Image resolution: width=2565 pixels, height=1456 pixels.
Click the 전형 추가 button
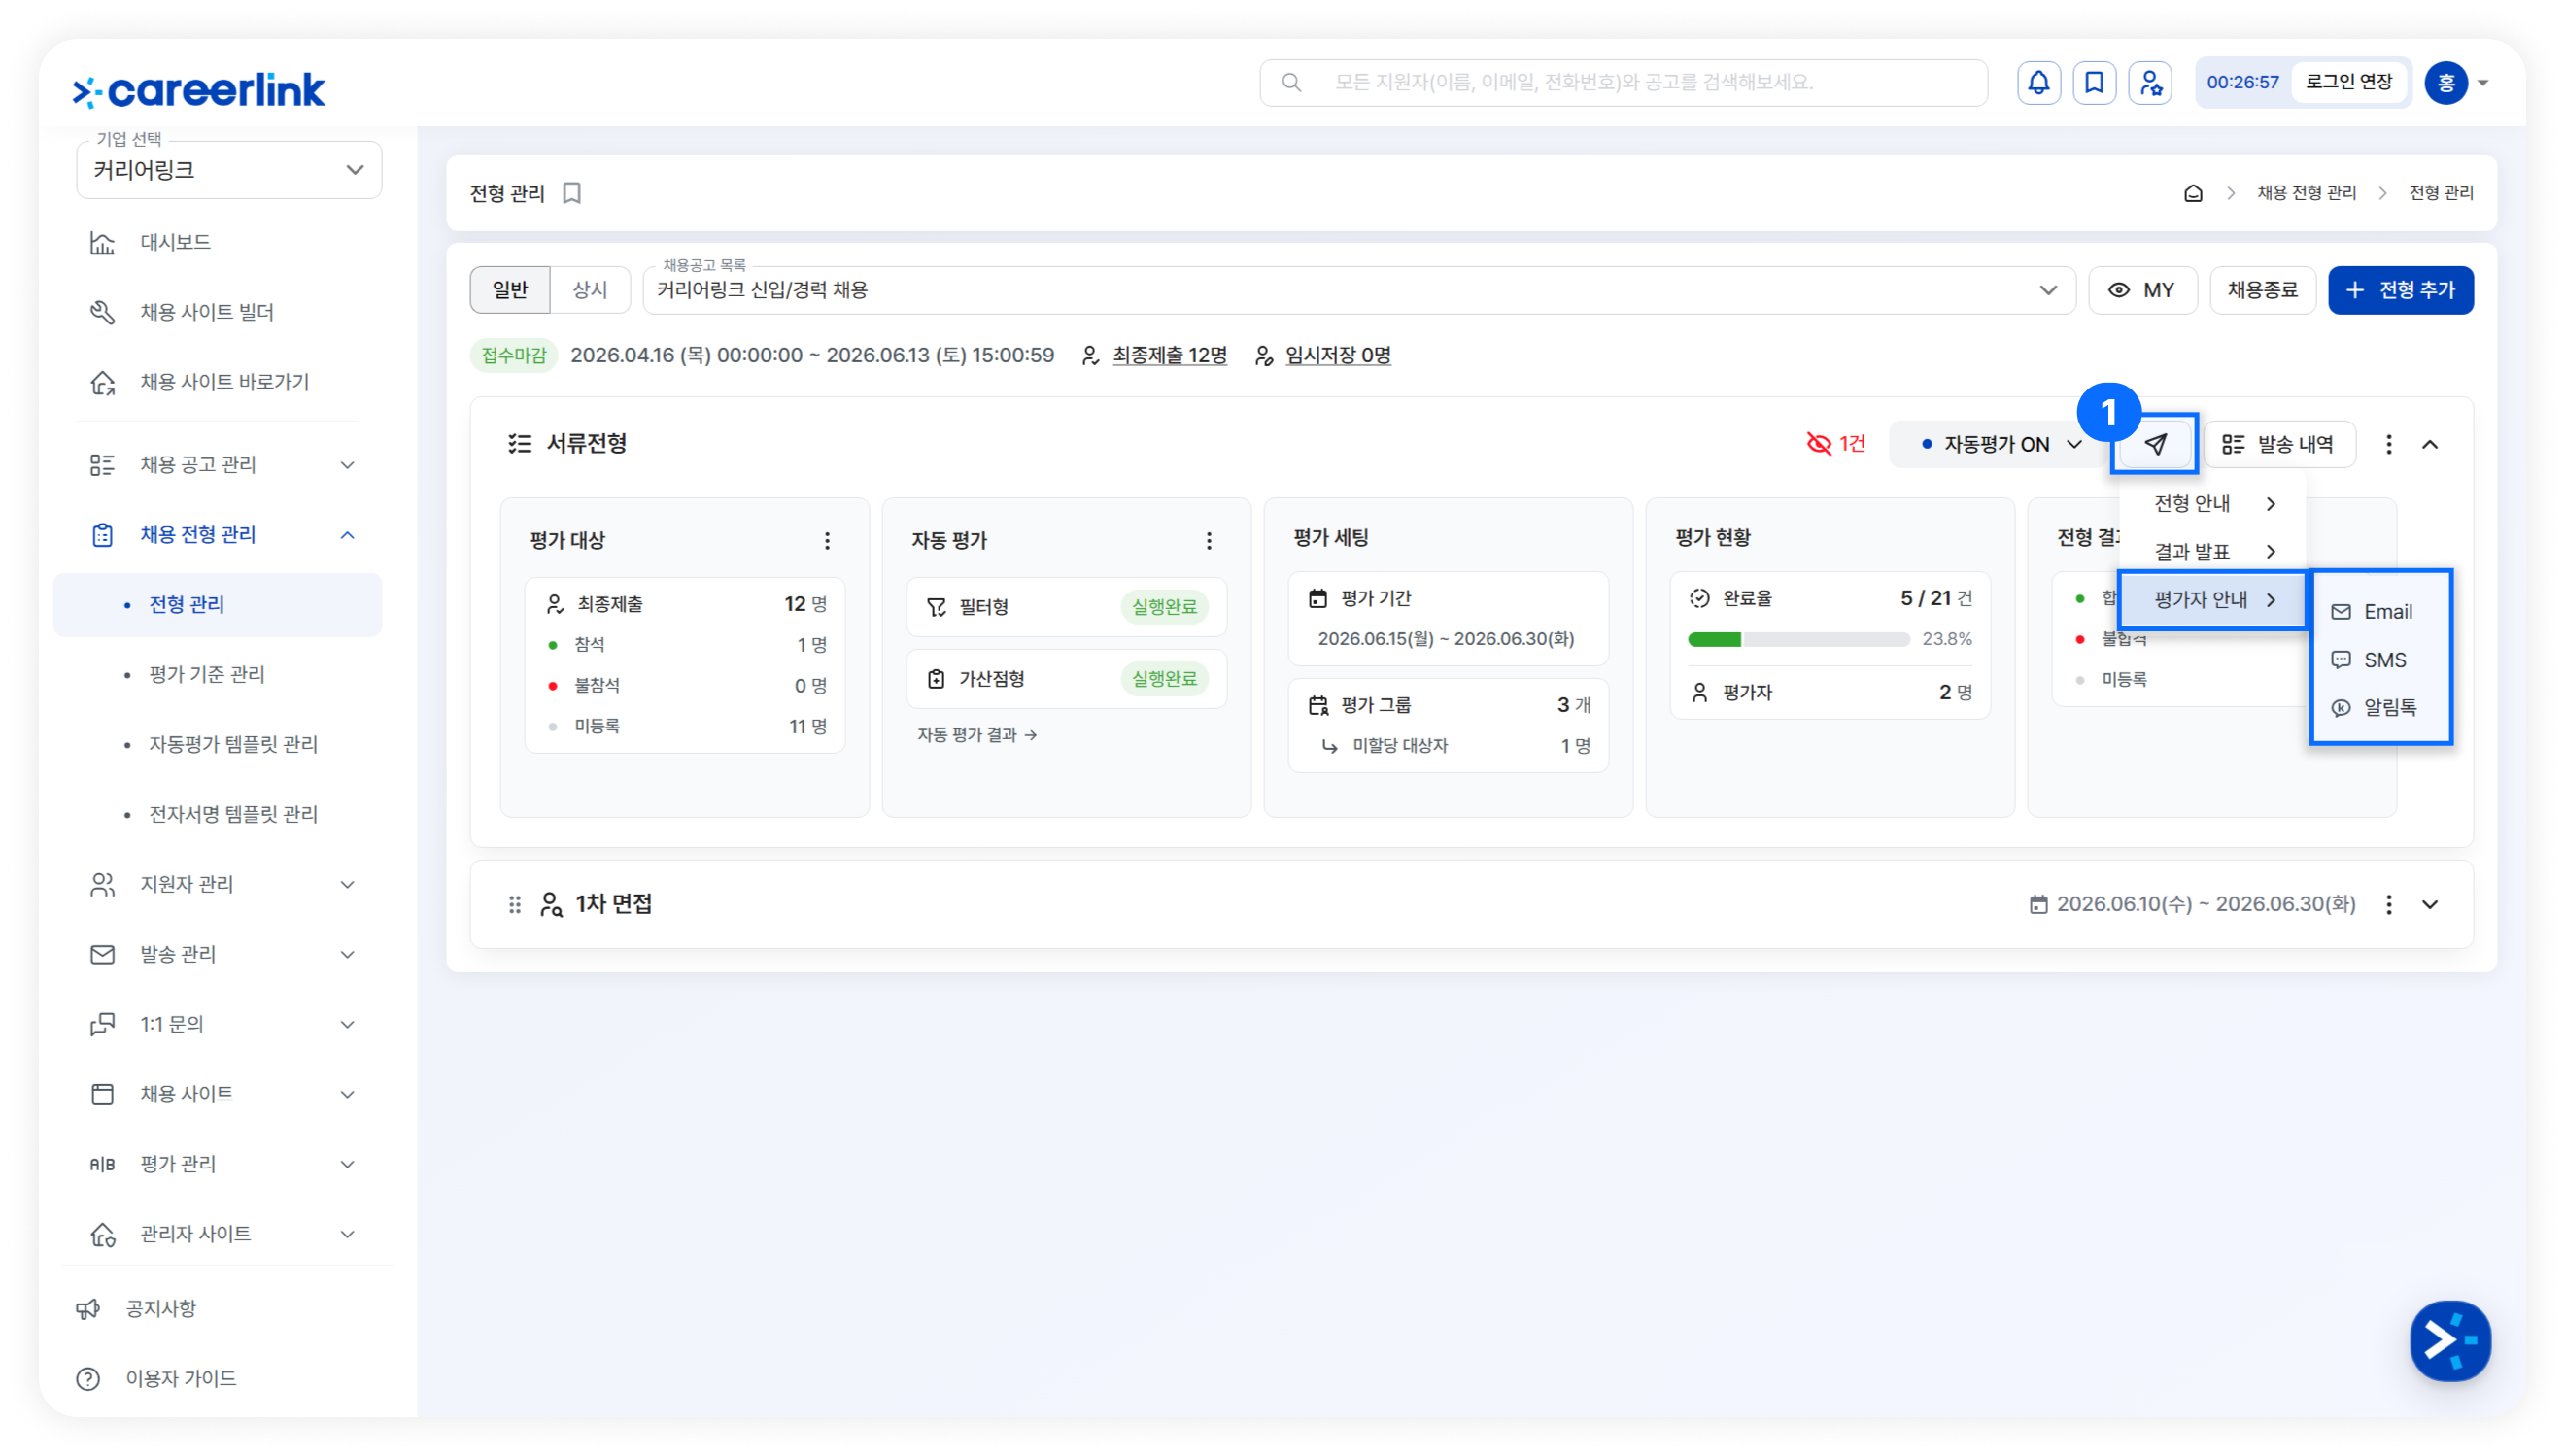(x=2400, y=290)
